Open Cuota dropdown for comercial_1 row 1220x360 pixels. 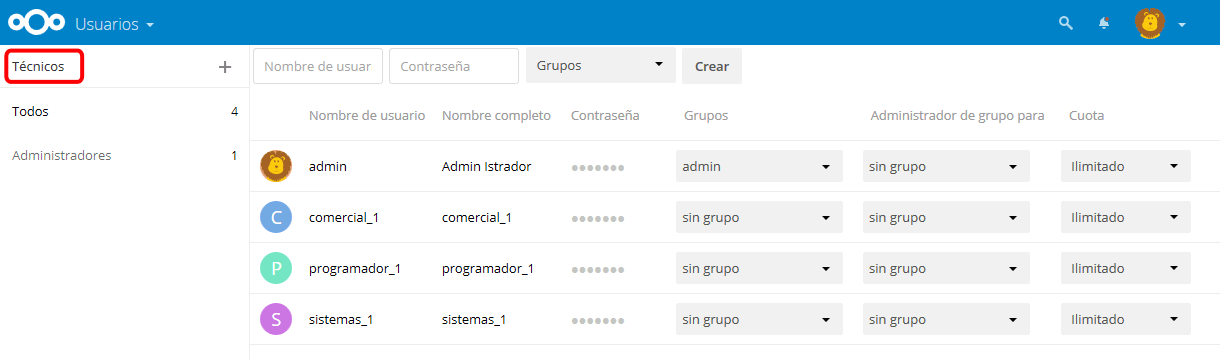point(1126,217)
